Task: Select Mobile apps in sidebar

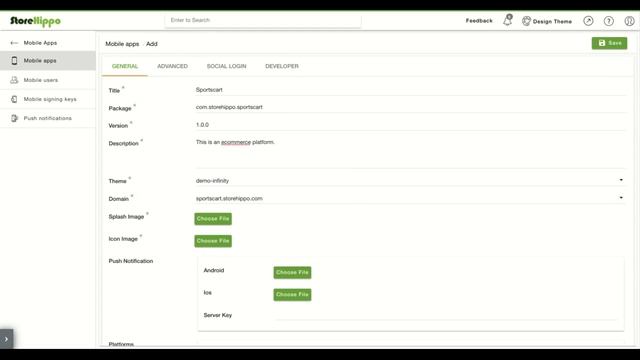Action: pyautogui.click(x=48, y=60)
